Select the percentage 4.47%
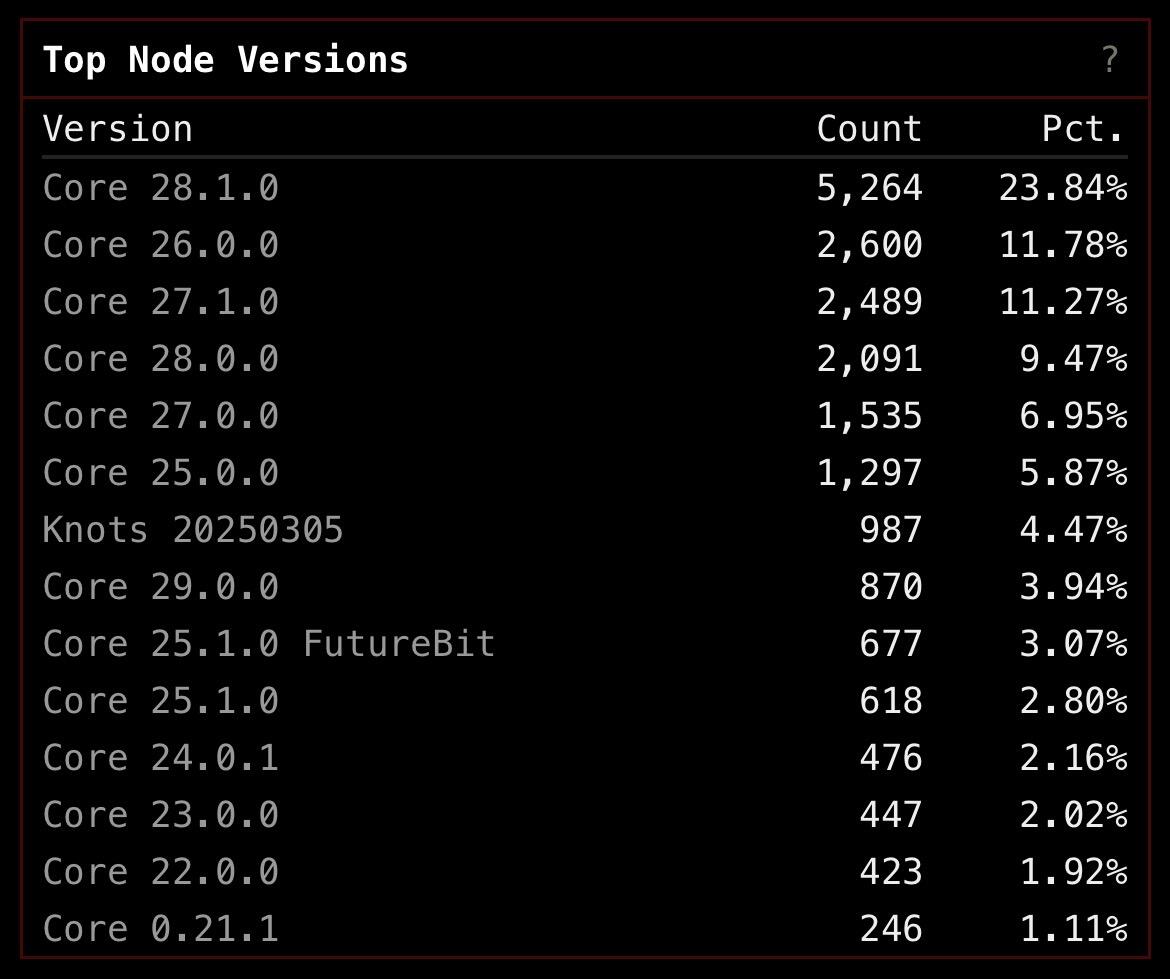Viewport: 1170px width, 979px height. [x=1074, y=530]
